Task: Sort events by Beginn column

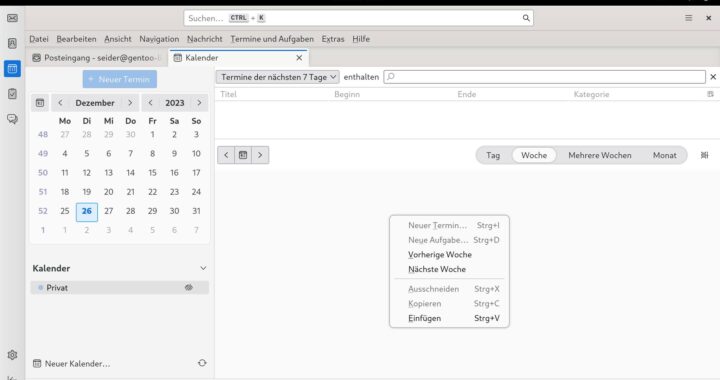Action: (347, 94)
